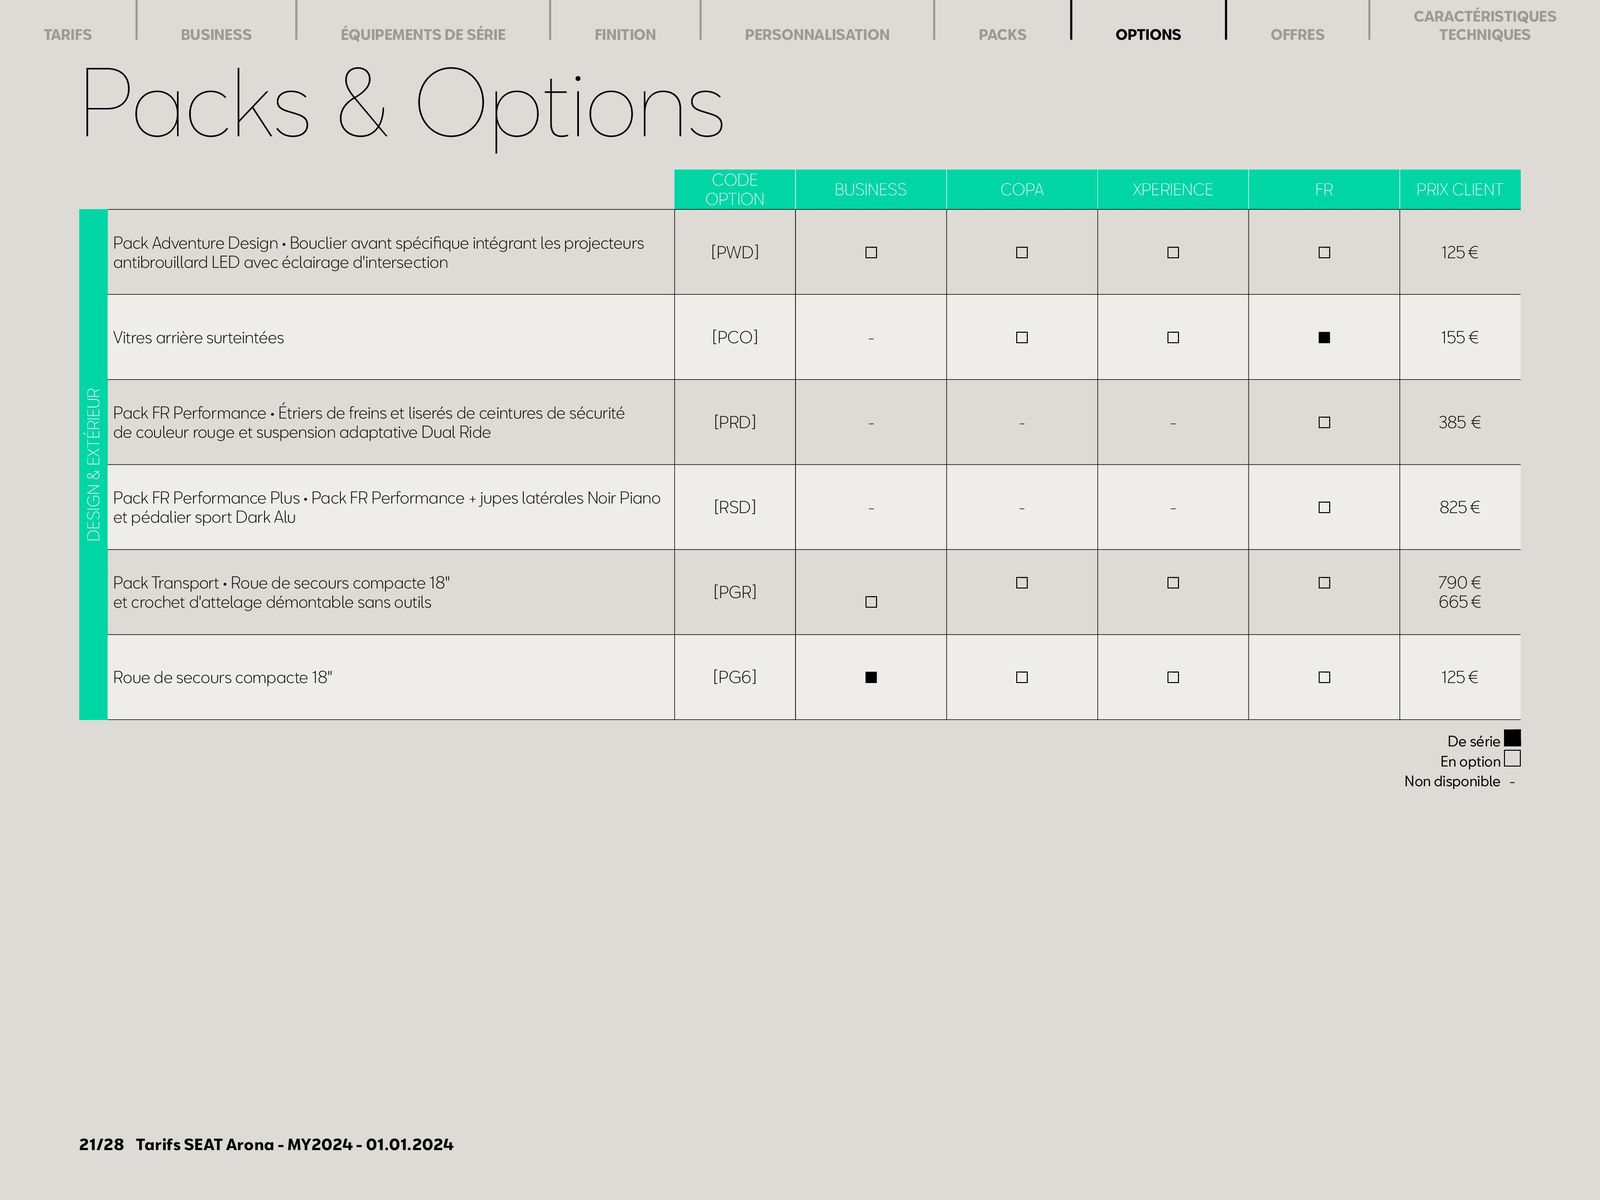Select option code [PRD]

click(735, 423)
